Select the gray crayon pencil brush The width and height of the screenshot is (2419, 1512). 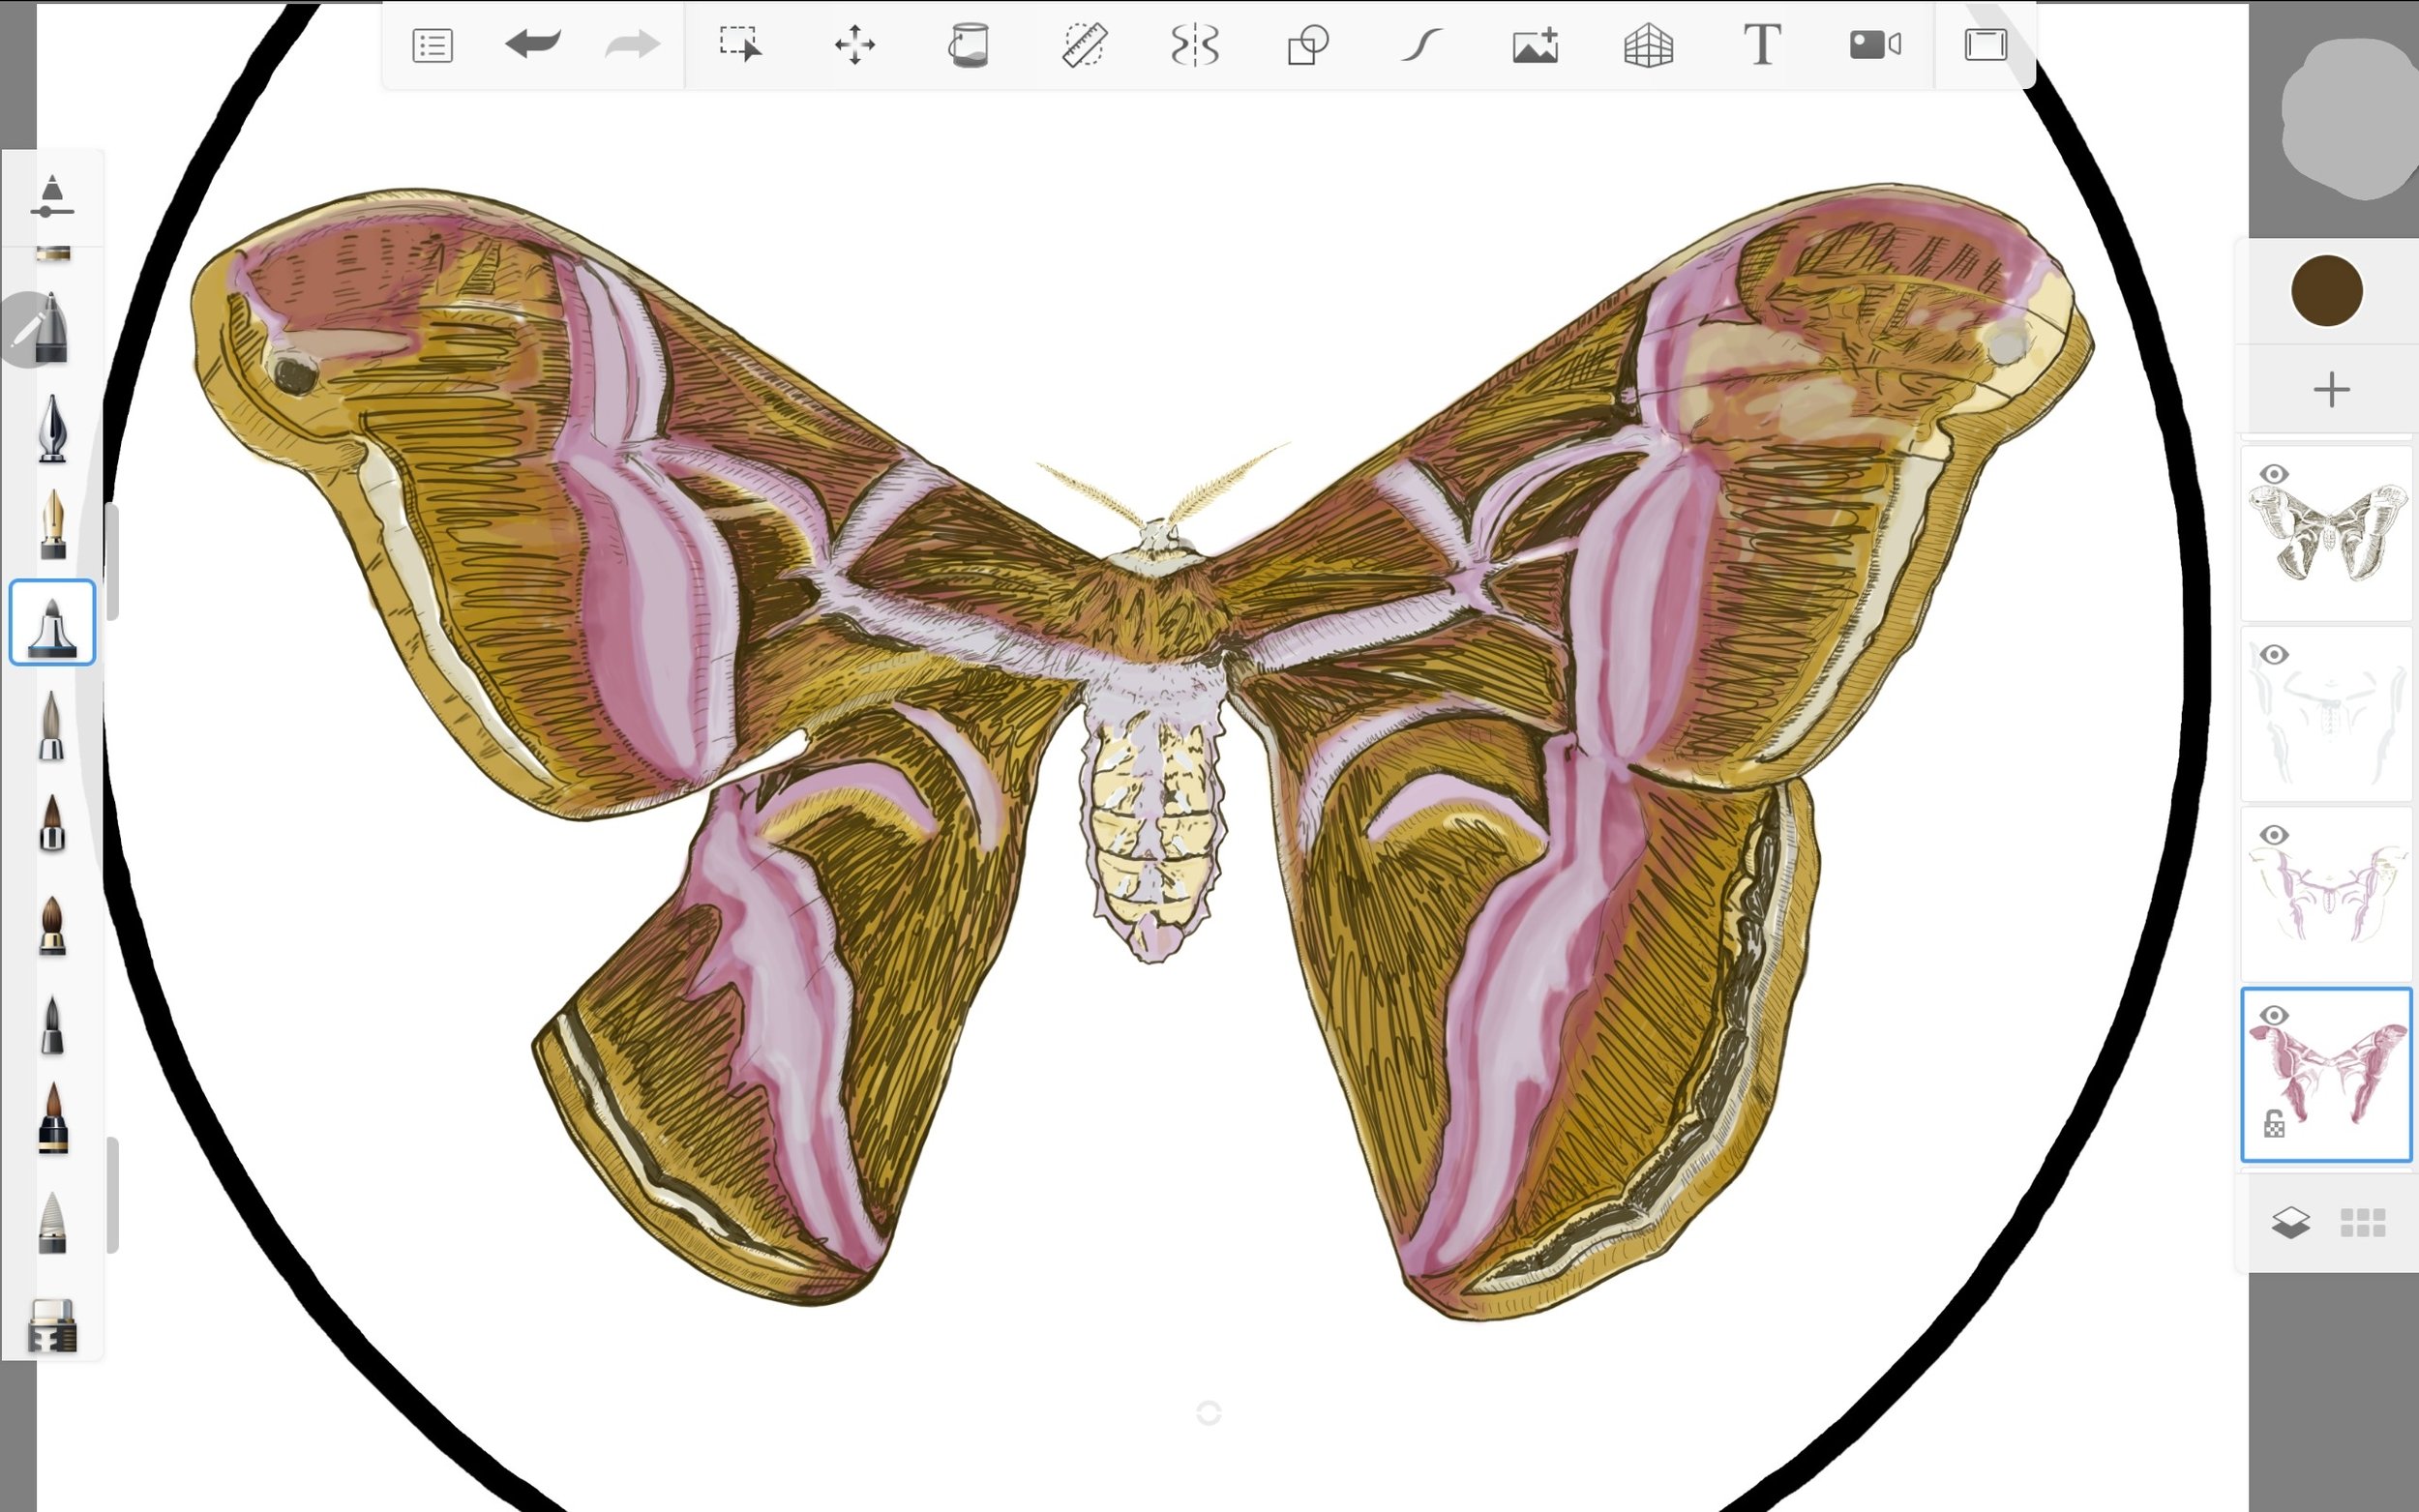tap(52, 1222)
